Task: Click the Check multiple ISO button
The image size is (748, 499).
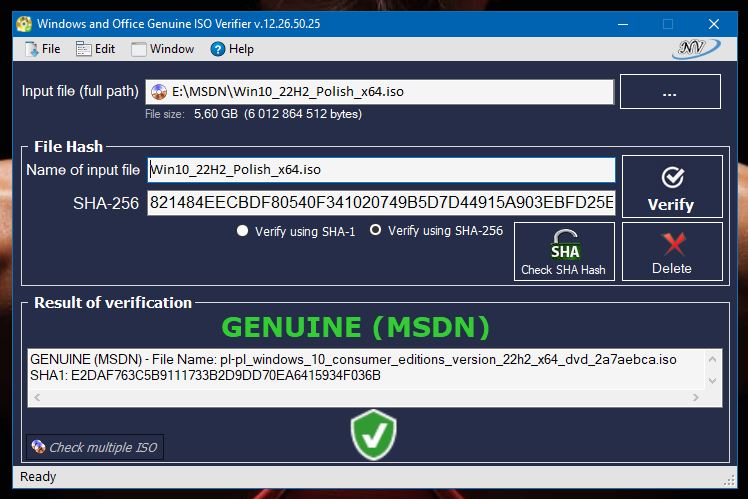Action: (x=95, y=447)
